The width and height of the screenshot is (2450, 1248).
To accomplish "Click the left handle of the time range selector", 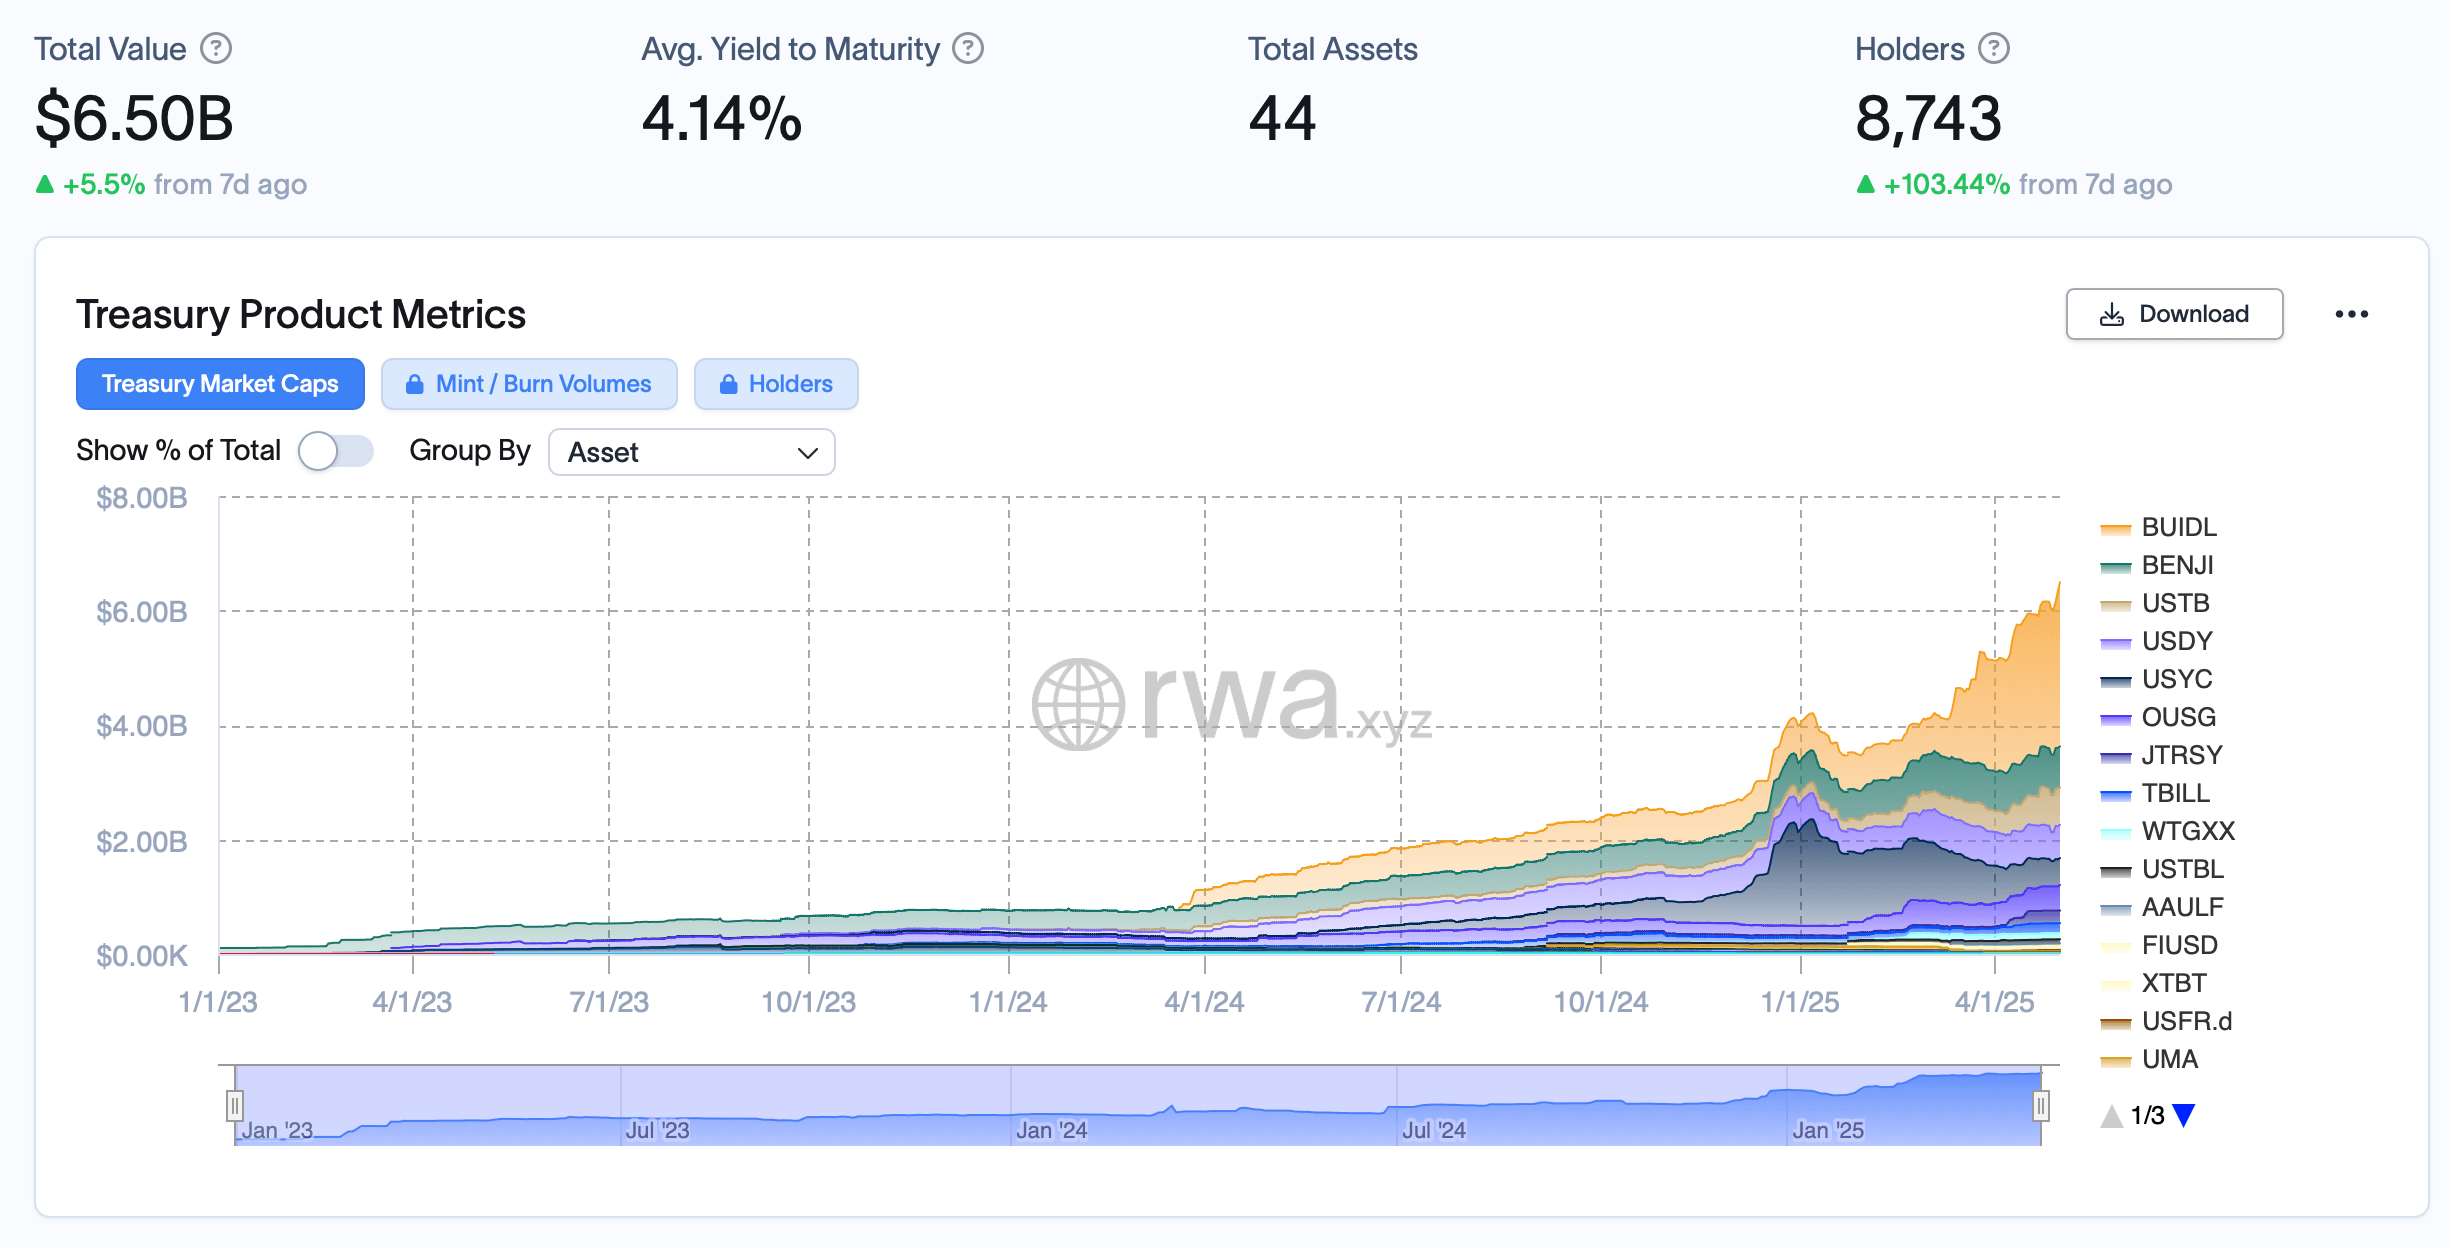I will [234, 1105].
